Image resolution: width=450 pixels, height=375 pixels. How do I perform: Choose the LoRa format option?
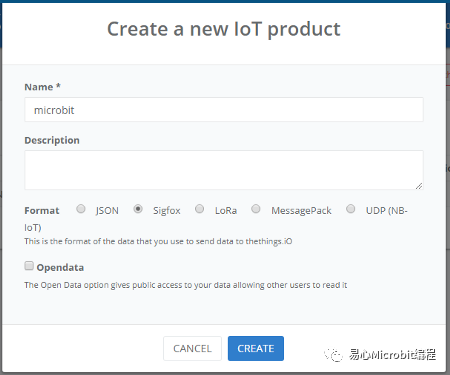click(x=199, y=209)
